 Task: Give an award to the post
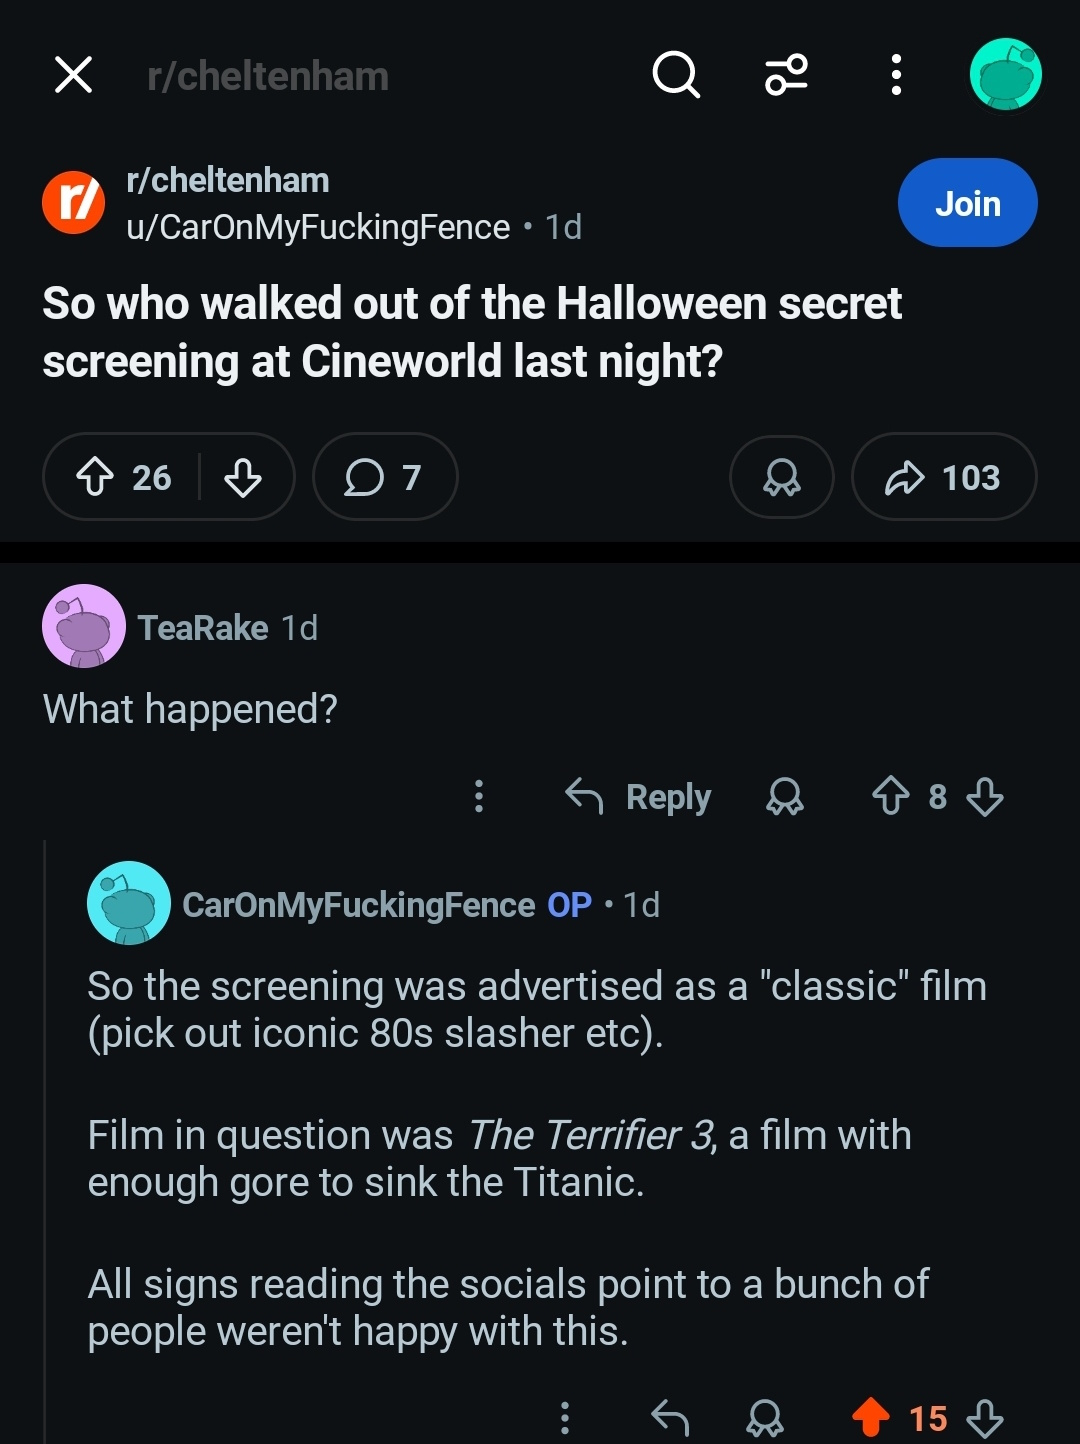coord(781,477)
